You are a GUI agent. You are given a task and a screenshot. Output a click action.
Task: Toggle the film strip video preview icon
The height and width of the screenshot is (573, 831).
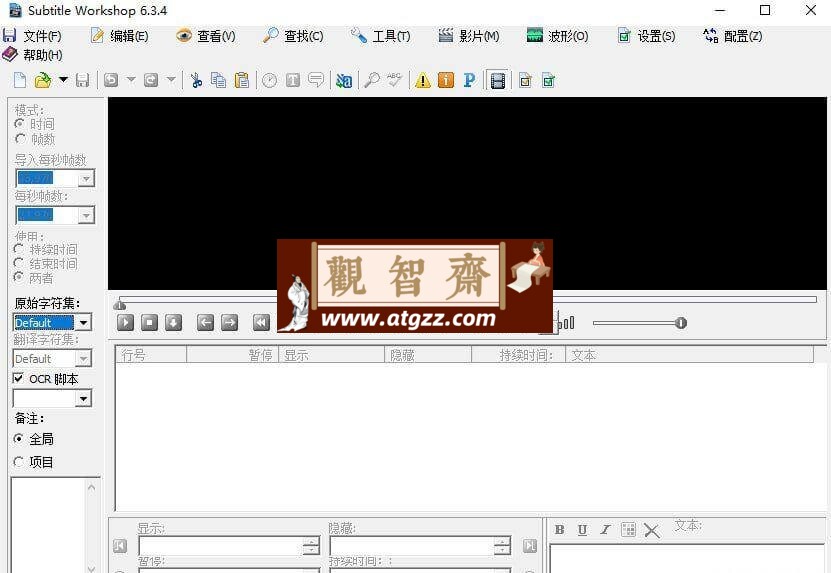pyautogui.click(x=498, y=81)
